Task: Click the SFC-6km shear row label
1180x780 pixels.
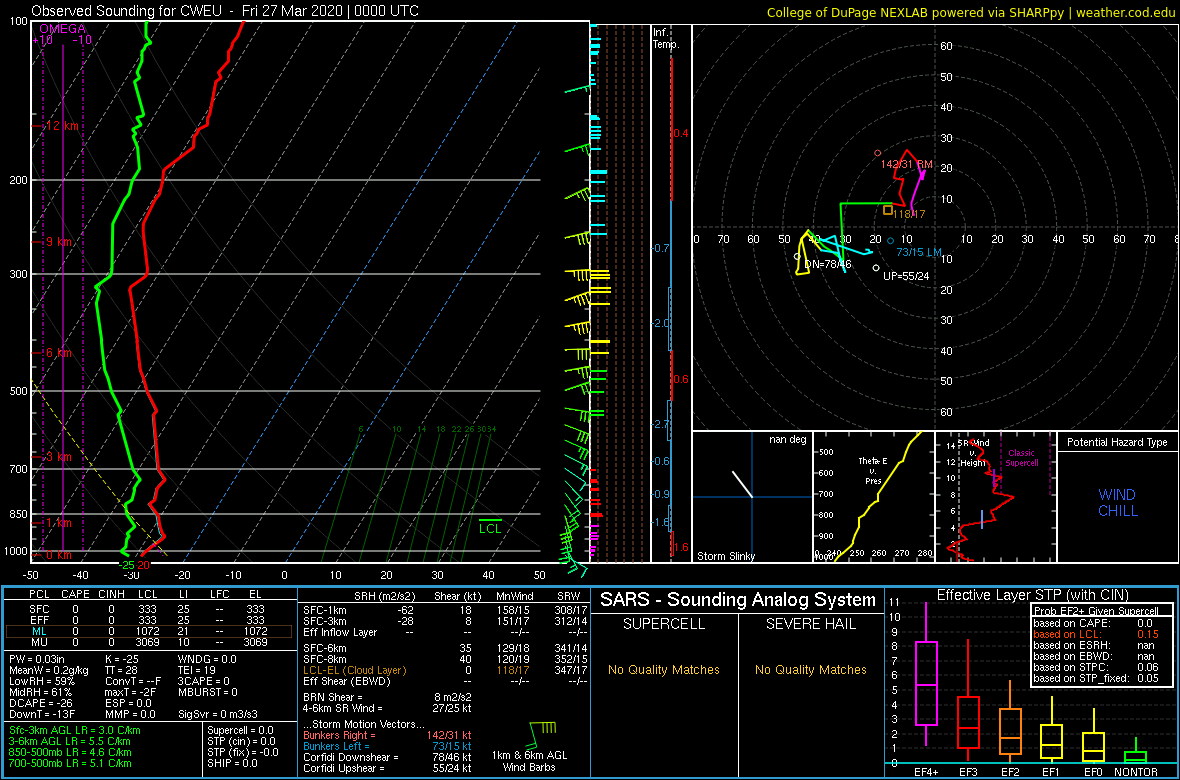Action: (x=325, y=648)
